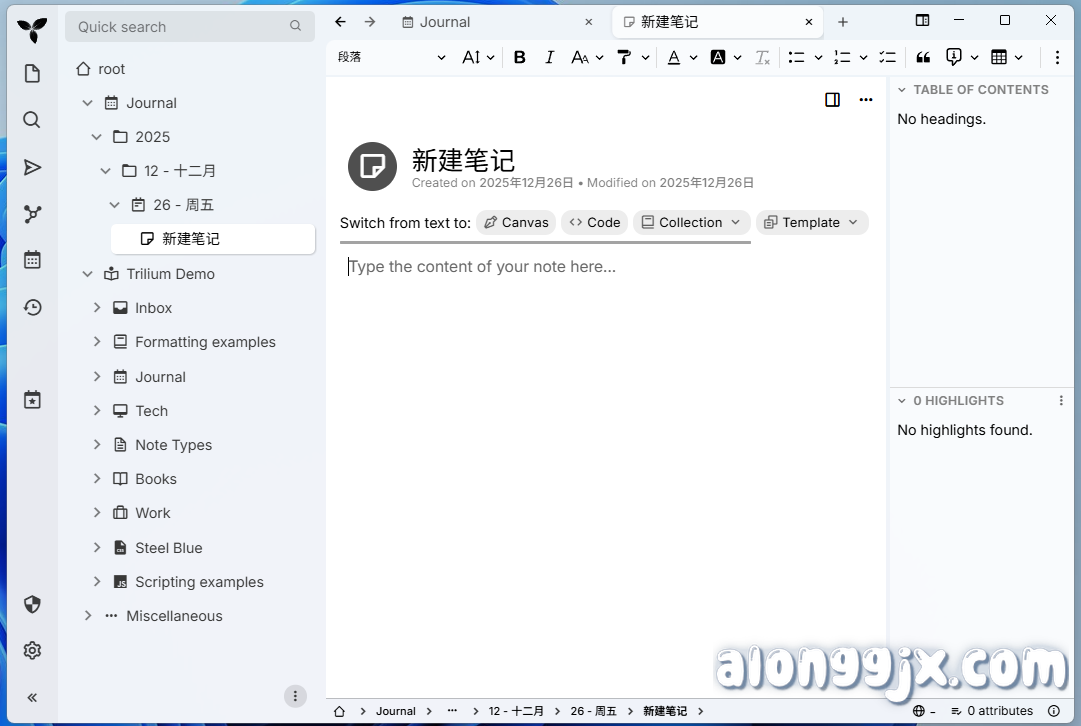The image size is (1081, 726).
Task: Expand the Inbox tree item
Action: tap(97, 308)
